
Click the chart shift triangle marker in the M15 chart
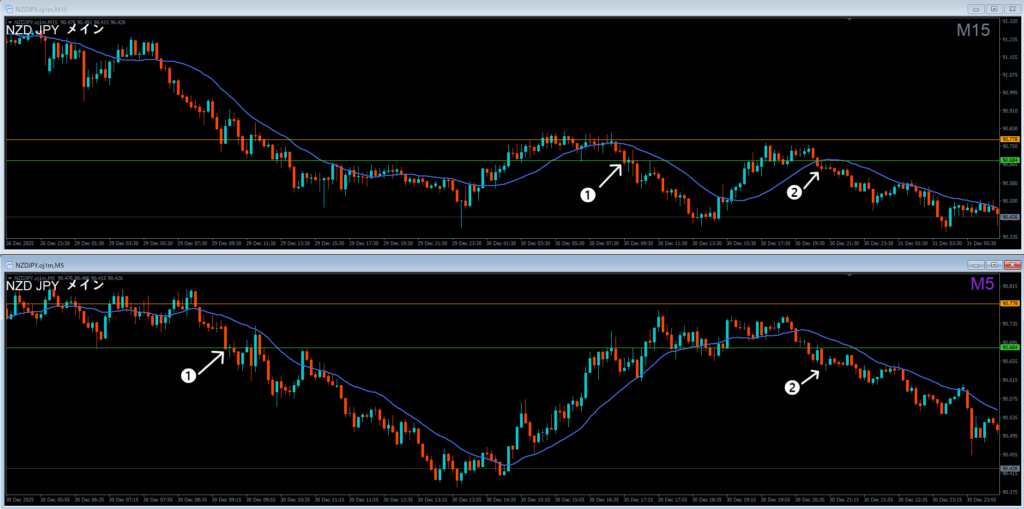850,20
